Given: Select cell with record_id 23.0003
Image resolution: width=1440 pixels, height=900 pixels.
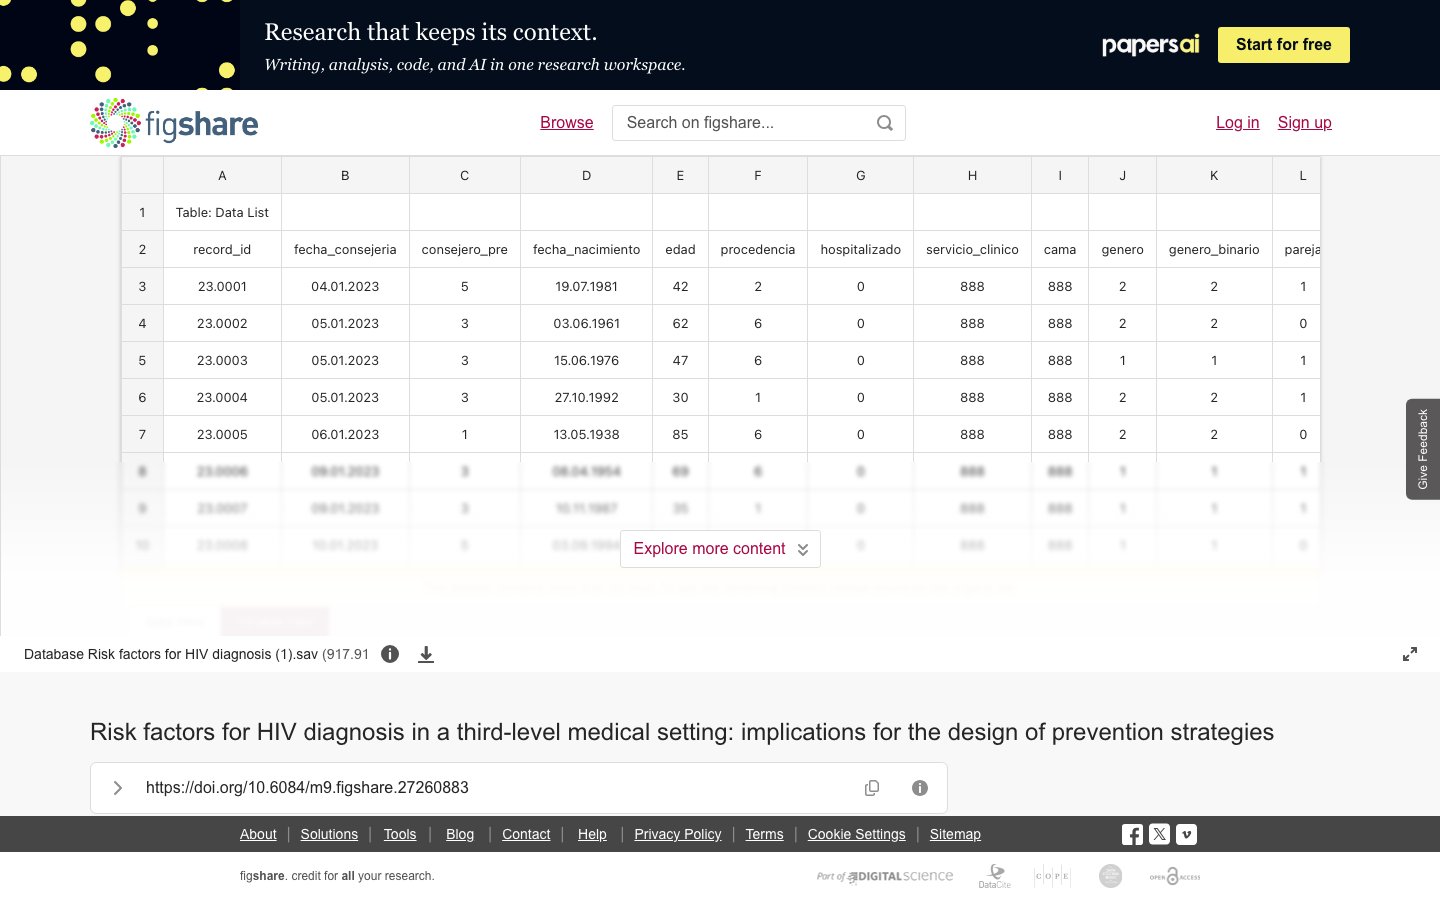Looking at the screenshot, I should click(222, 361).
